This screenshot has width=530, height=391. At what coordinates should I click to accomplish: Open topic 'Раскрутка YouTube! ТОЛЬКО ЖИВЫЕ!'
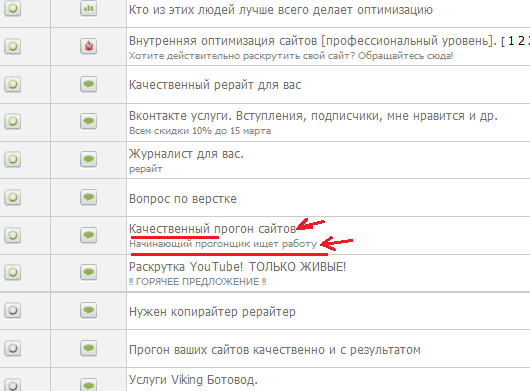pos(238,267)
